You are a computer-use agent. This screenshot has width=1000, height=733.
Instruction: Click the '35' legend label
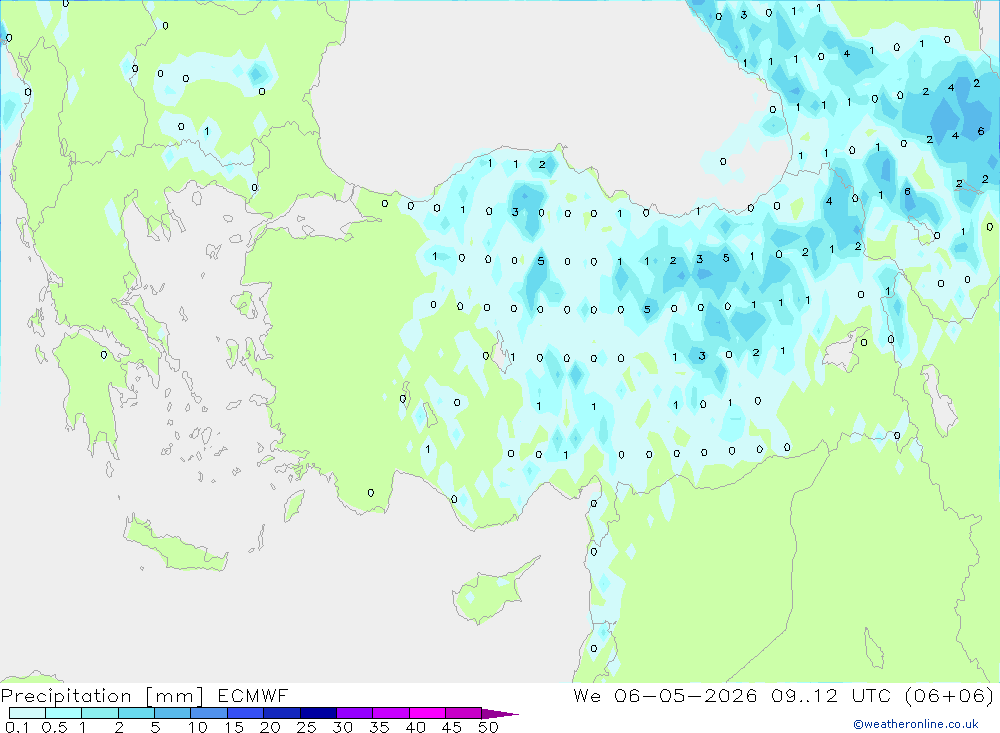(x=379, y=727)
